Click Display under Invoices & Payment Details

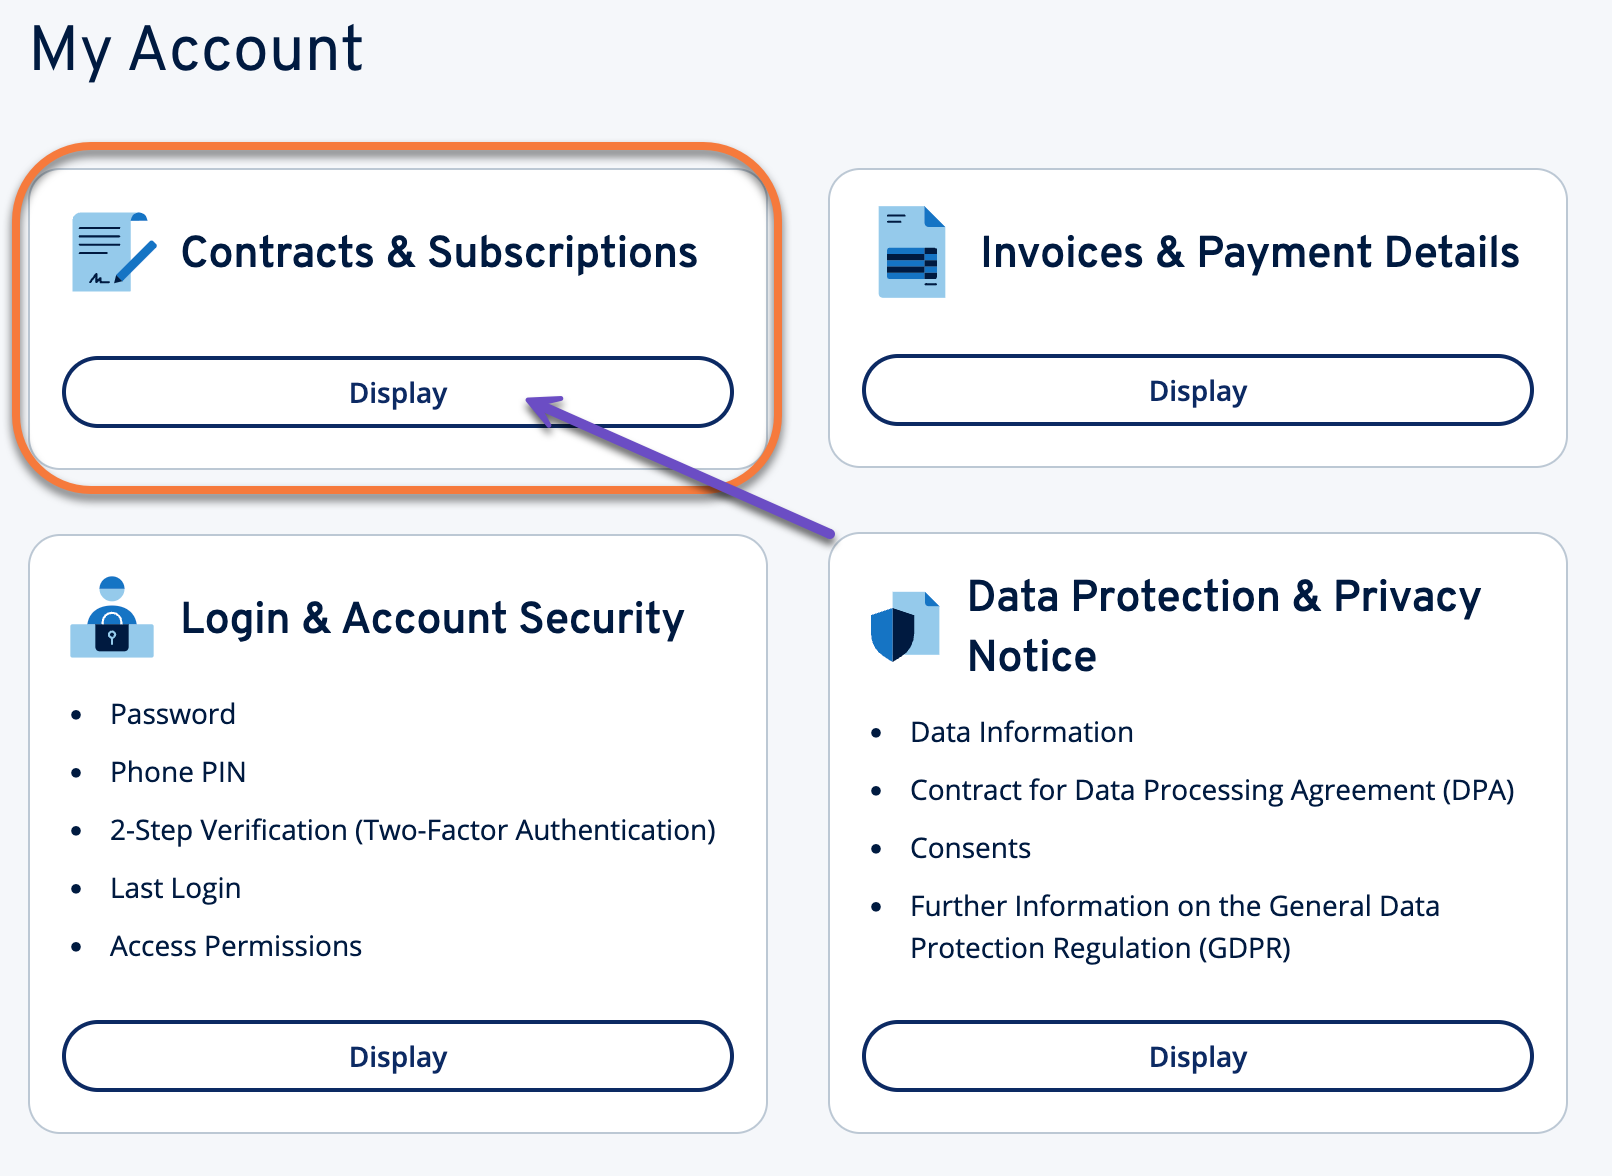(x=1197, y=391)
